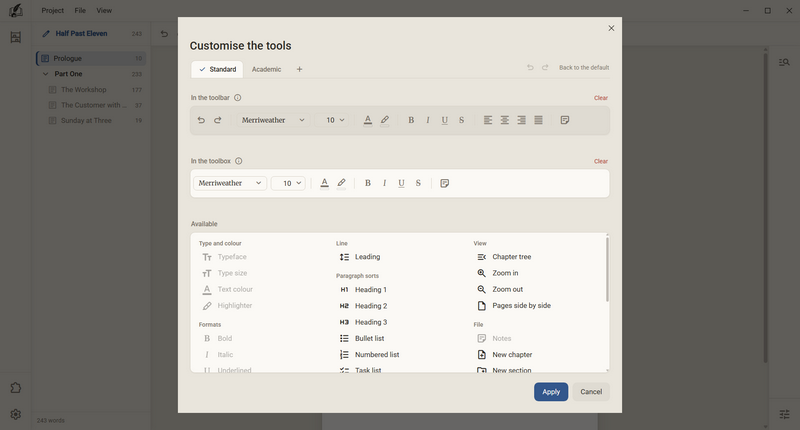Add Numbered list from Available list
The width and height of the screenshot is (800, 430).
click(369, 355)
